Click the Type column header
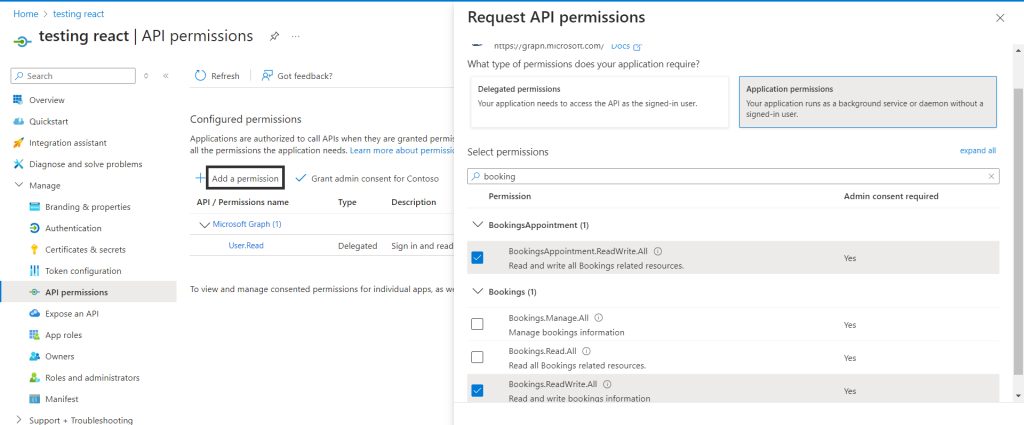1024x425 pixels. click(x=347, y=202)
